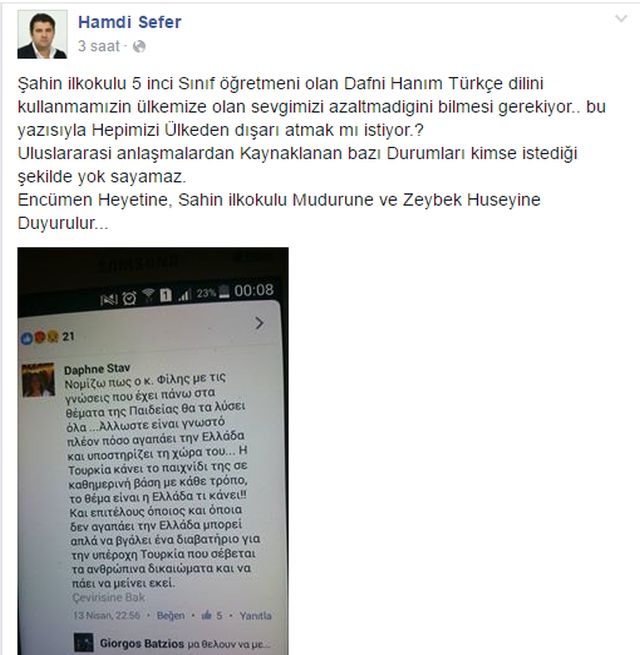Viewport: 640px width, 655px height.
Task: Click 'Çevirisine Bak' translation link
Action: click(109, 598)
